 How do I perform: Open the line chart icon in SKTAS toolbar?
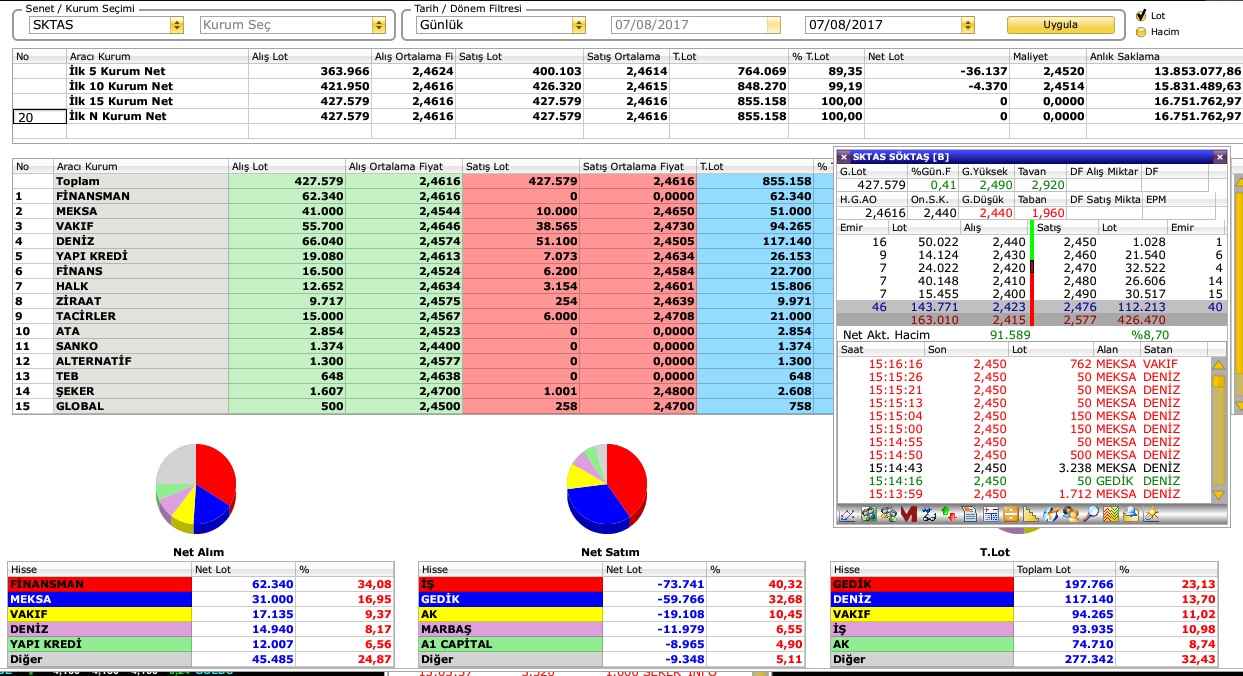click(x=847, y=515)
